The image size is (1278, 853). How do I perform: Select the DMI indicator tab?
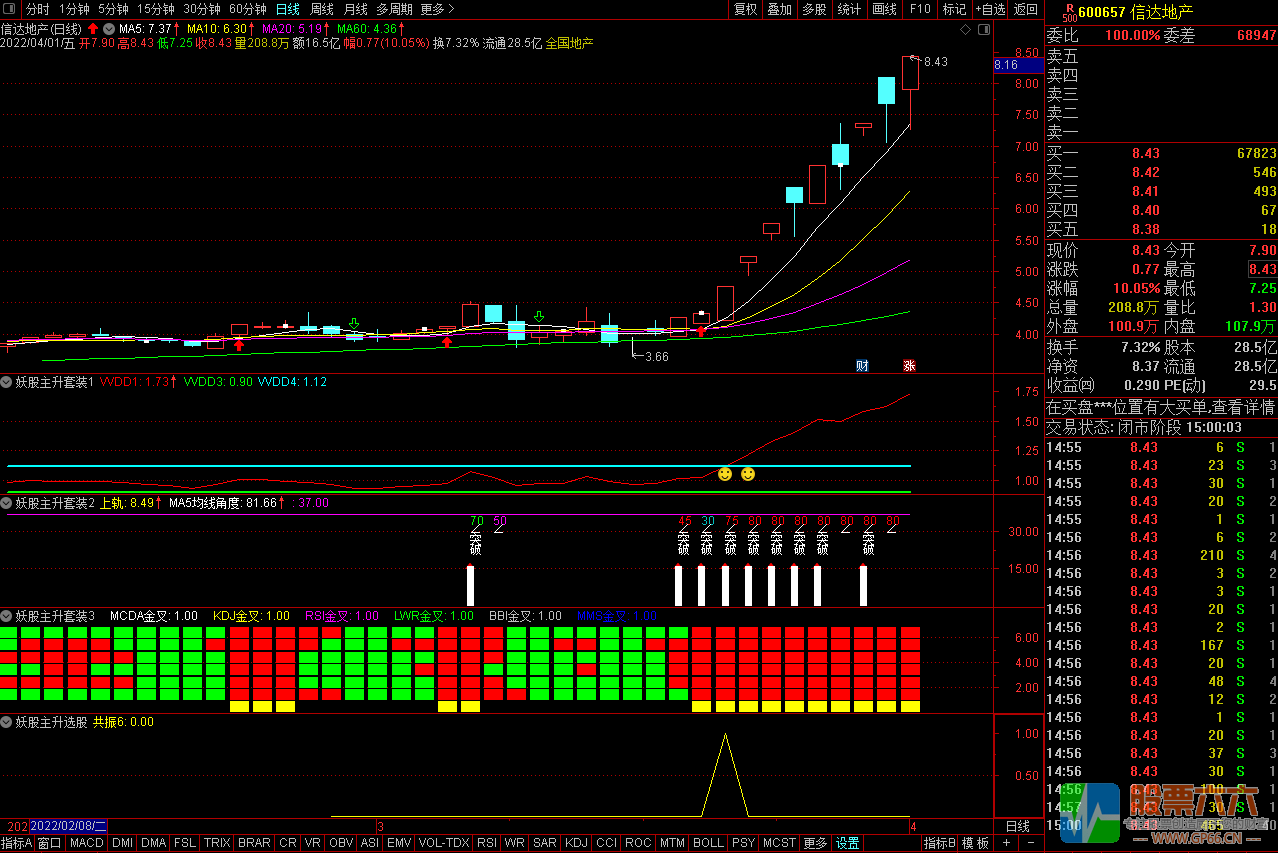122,843
